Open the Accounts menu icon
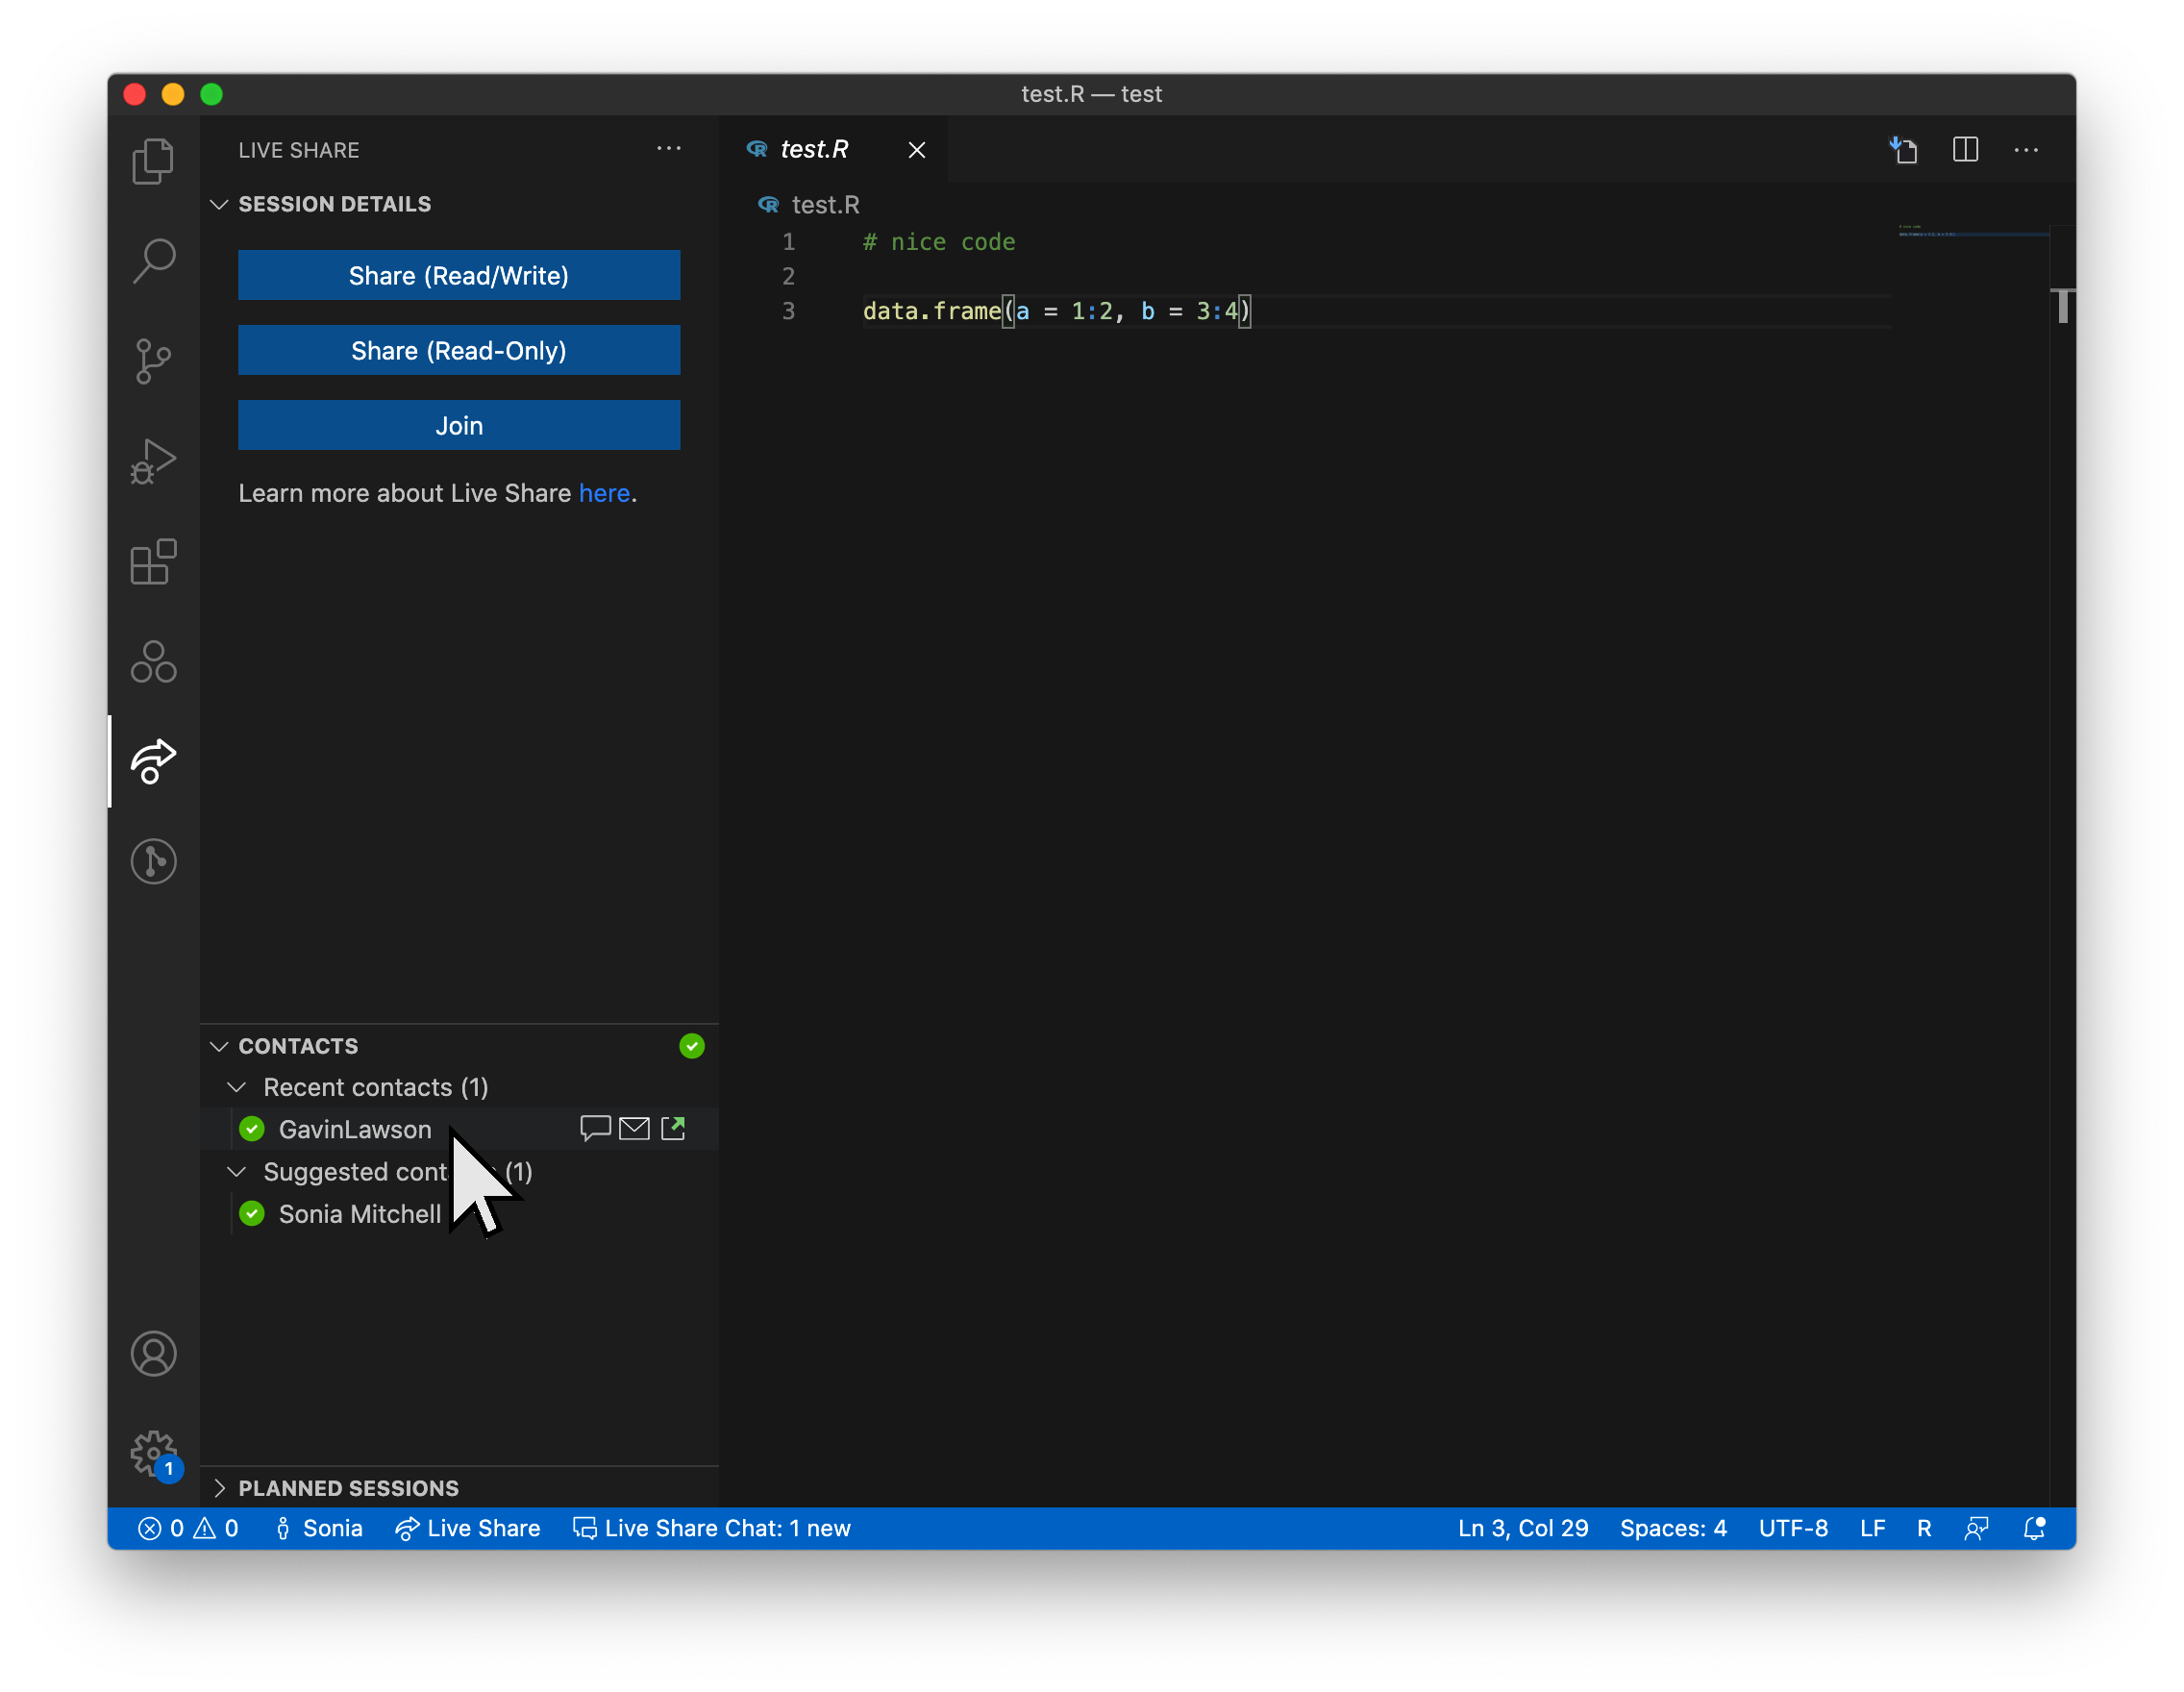 click(x=153, y=1354)
